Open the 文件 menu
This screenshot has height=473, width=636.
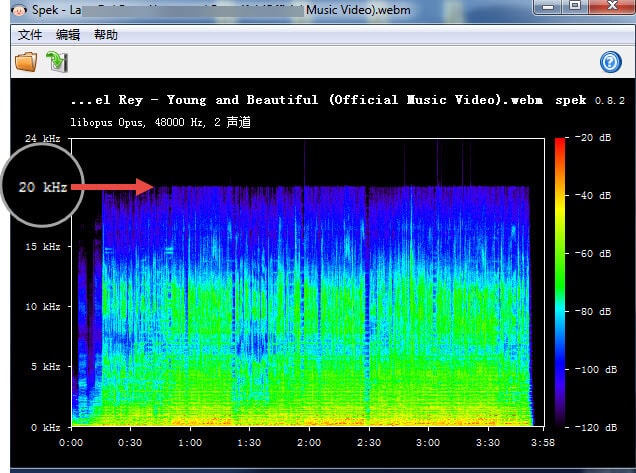pos(30,35)
